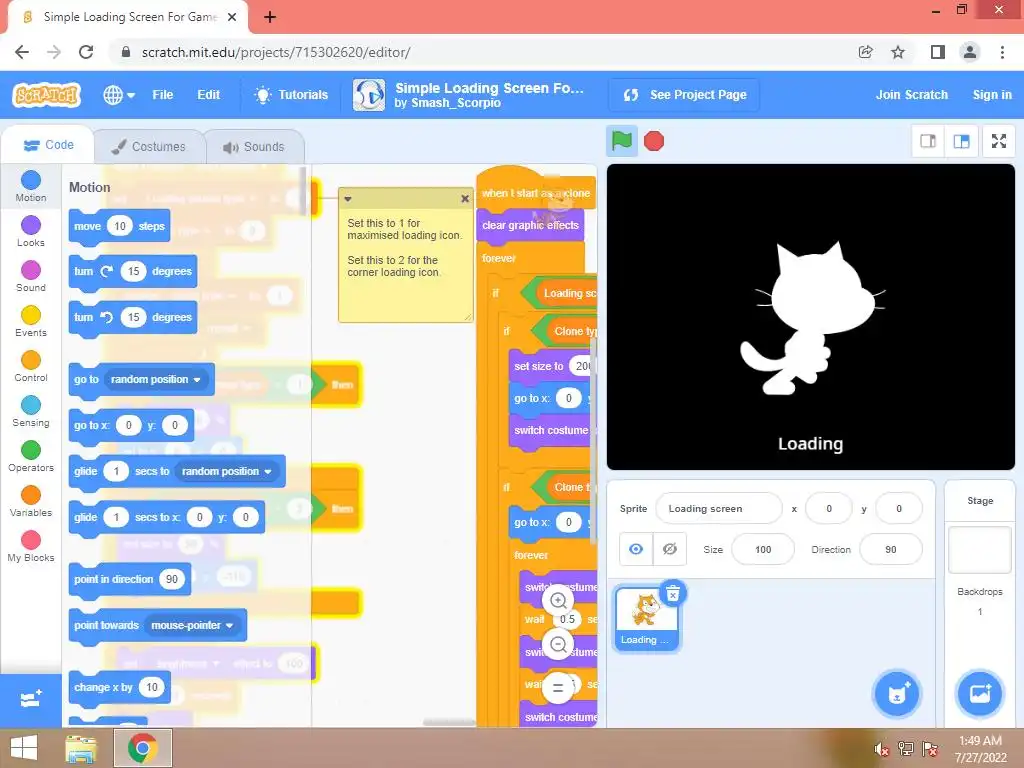
Task: Click Sign in
Action: (x=992, y=95)
